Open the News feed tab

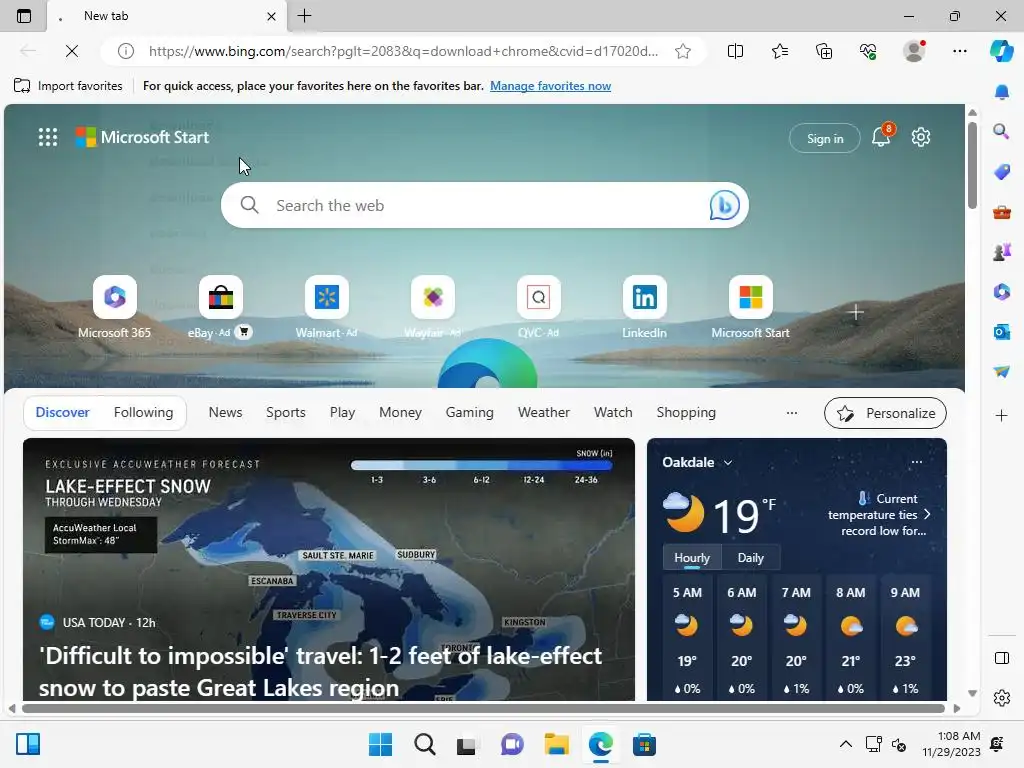pos(225,413)
